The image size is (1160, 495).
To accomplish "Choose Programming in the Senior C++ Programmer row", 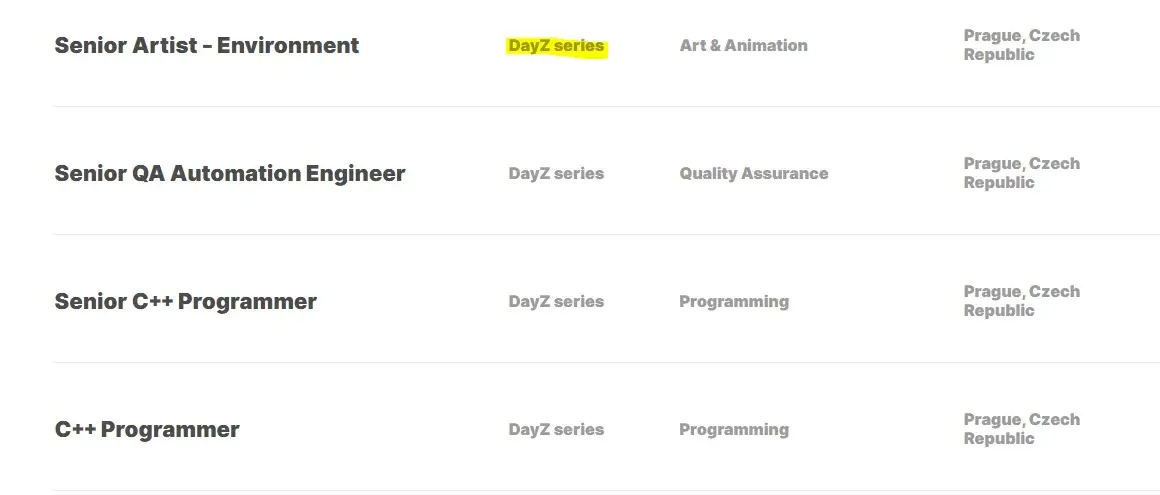I will point(733,302).
